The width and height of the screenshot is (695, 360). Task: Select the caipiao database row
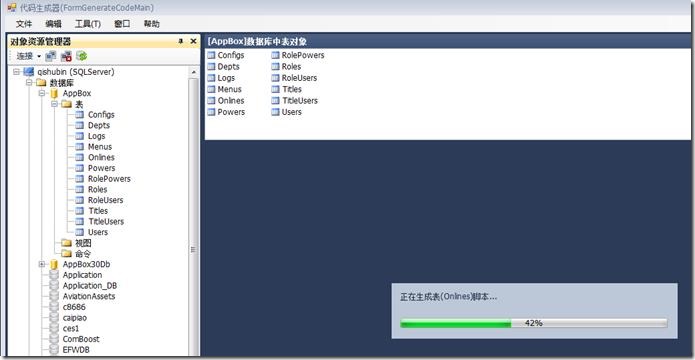tap(75, 317)
